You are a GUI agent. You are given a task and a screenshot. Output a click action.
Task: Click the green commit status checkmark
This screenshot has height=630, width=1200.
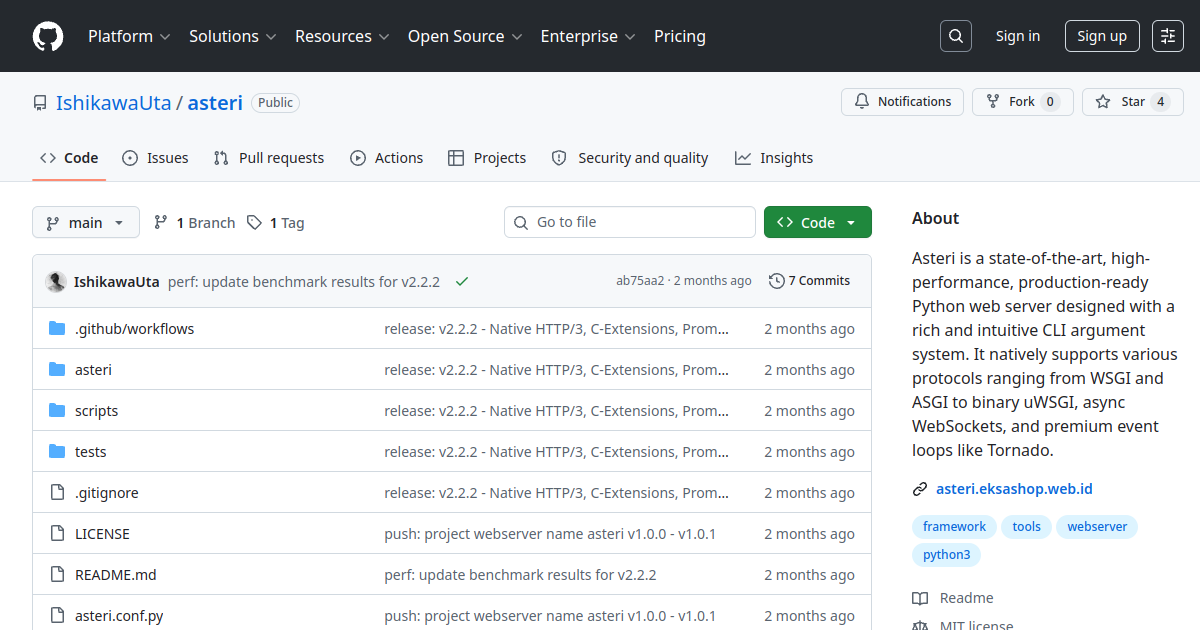462,282
